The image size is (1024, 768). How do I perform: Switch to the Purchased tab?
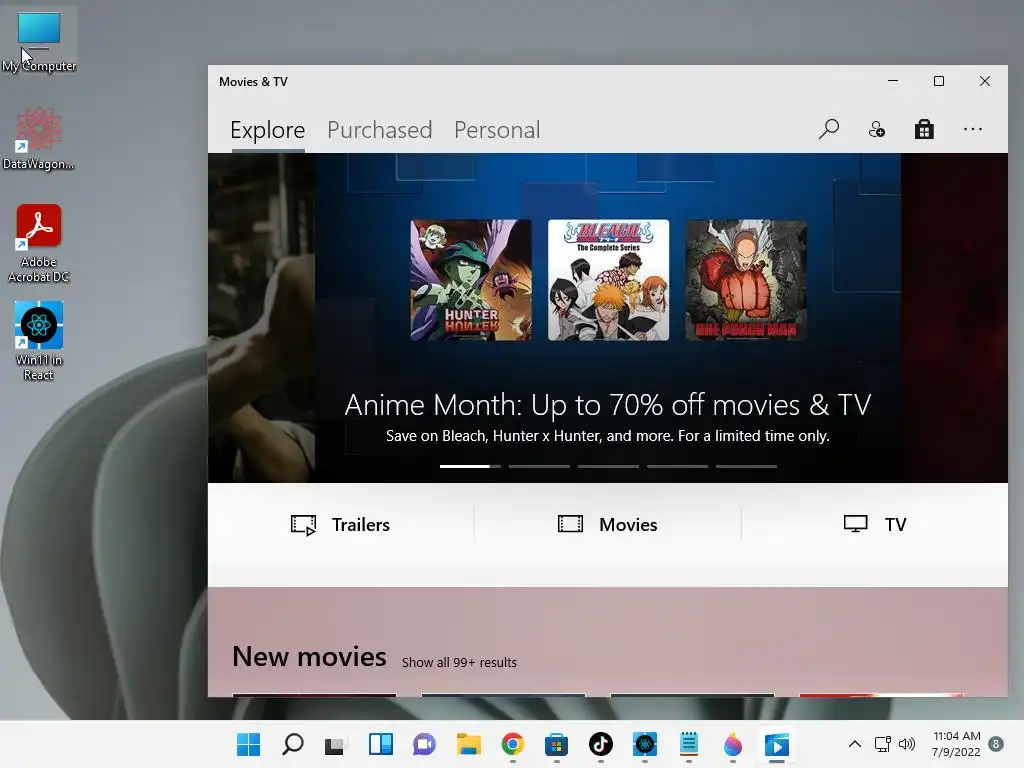(x=379, y=130)
